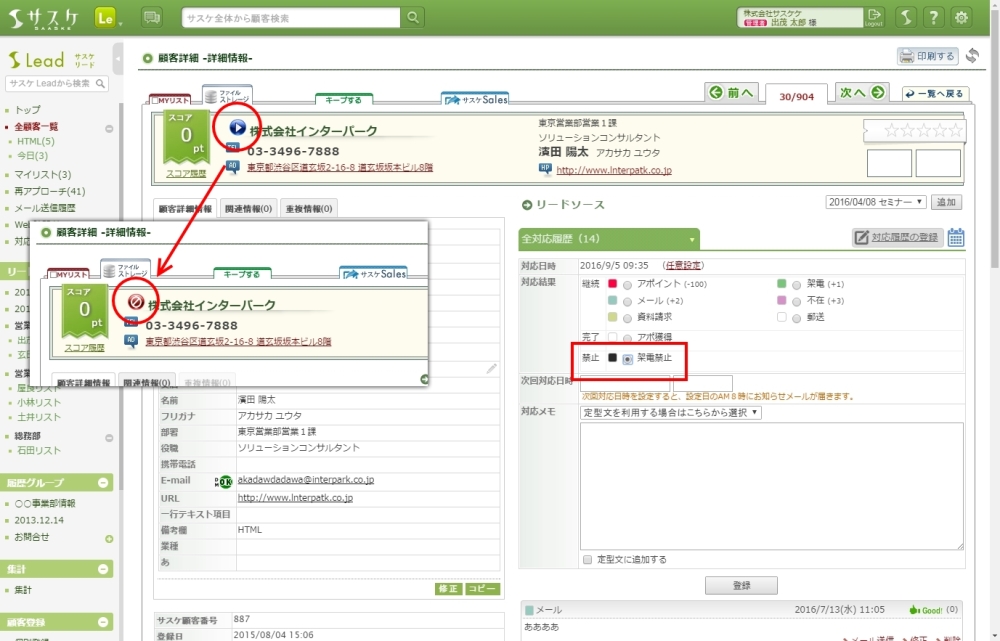The height and width of the screenshot is (641, 1000).
Task: Click the blue play status icon by company name
Action: point(237,128)
